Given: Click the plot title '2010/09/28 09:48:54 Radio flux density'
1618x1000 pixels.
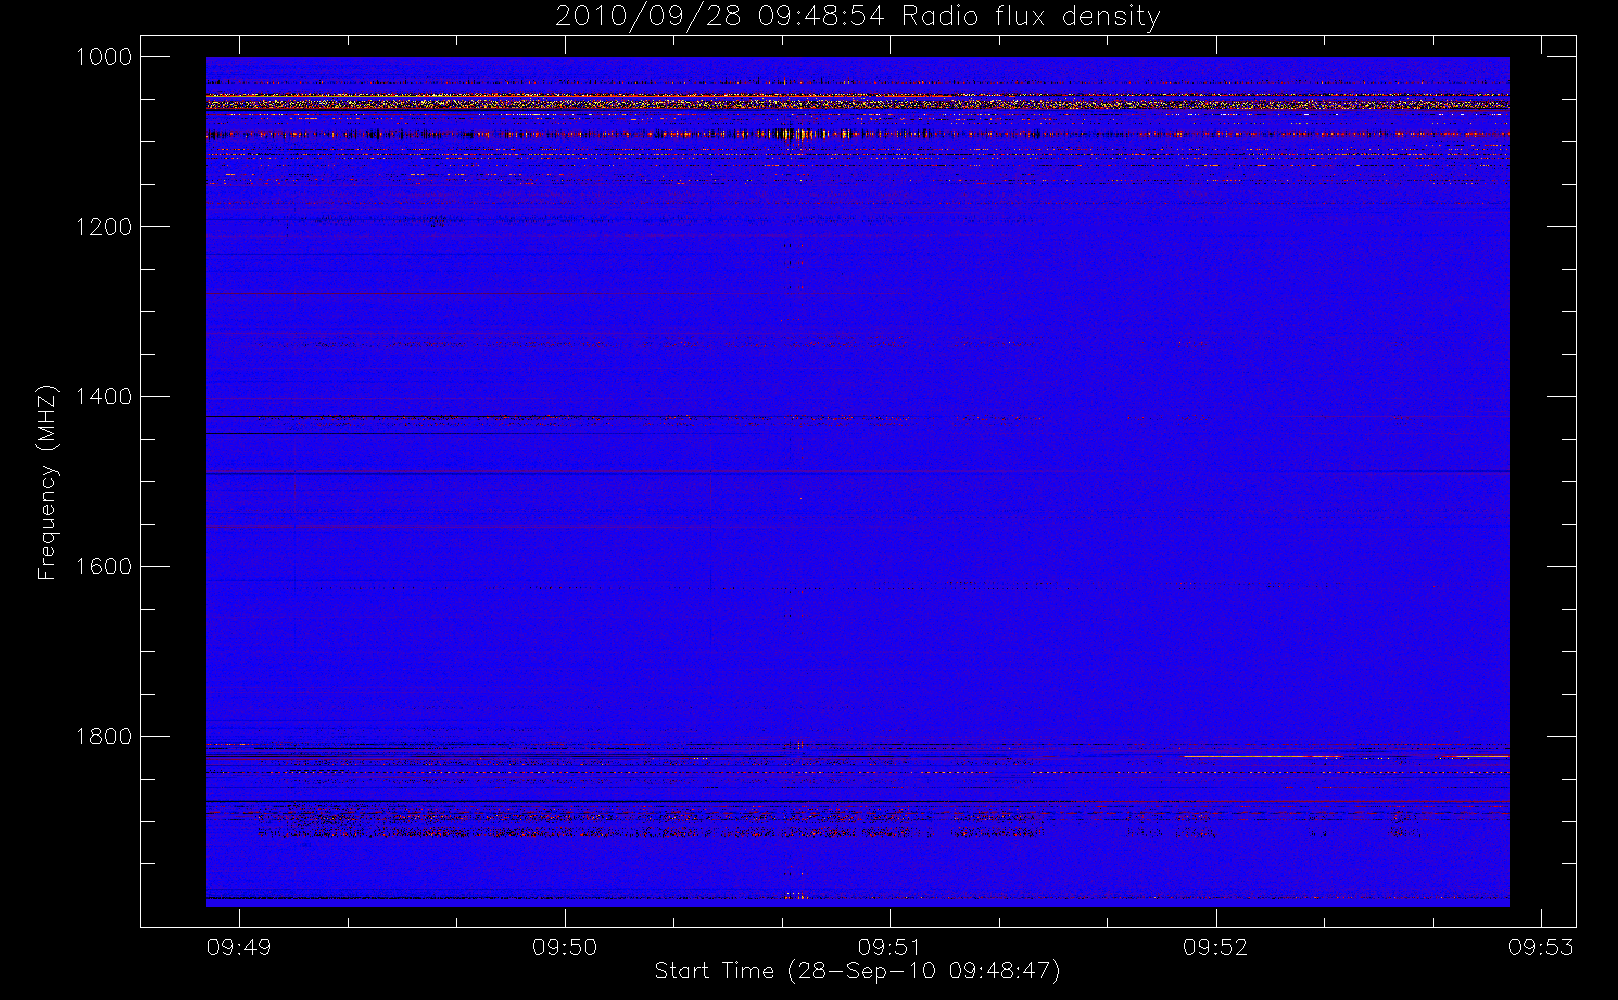Looking at the screenshot, I should click(x=858, y=17).
